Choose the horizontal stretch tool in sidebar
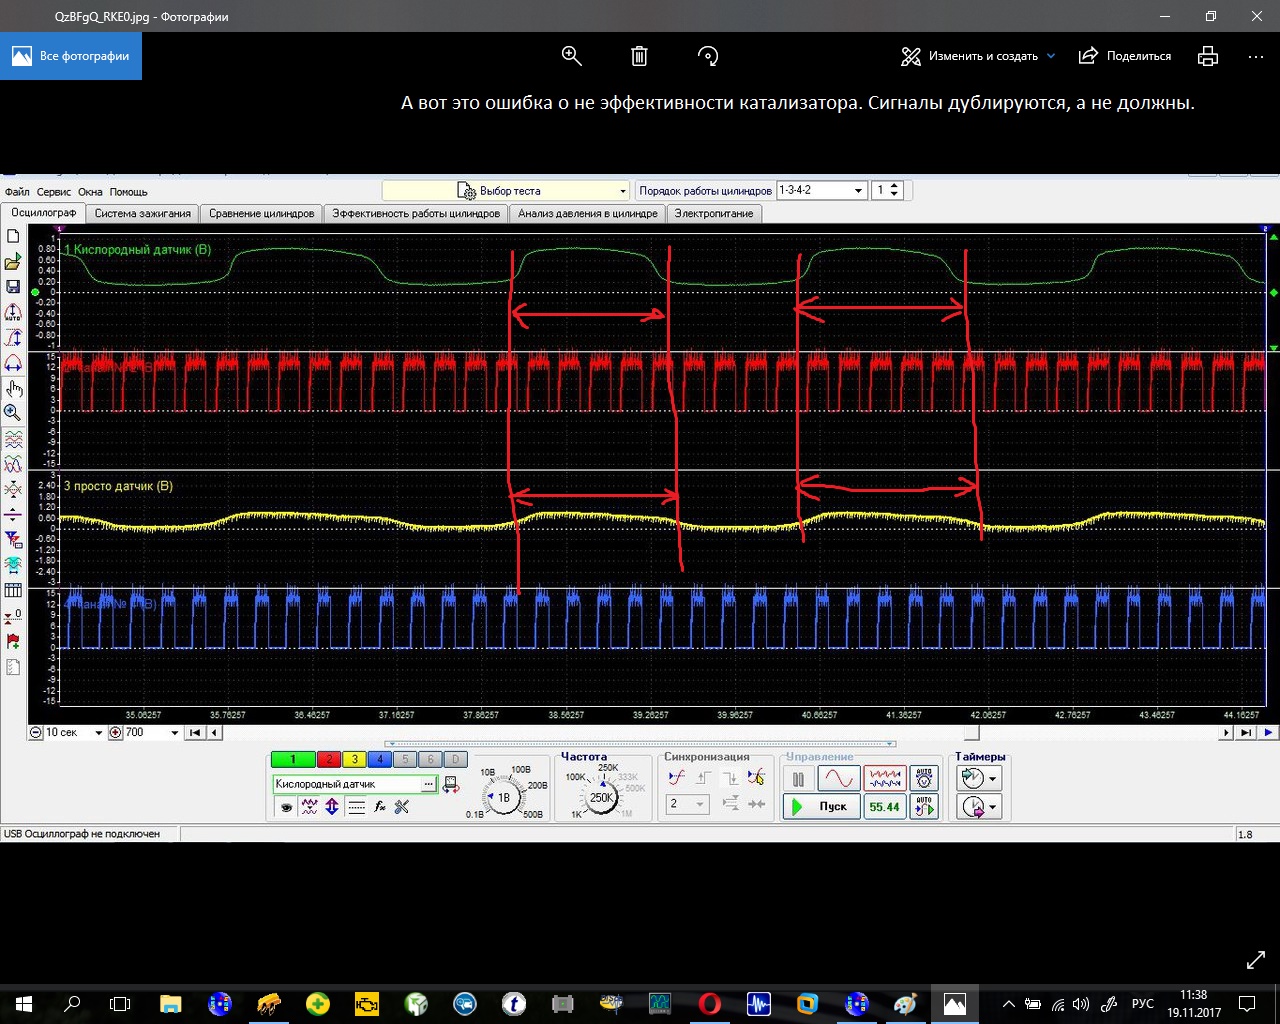This screenshot has width=1280, height=1024. (x=13, y=362)
